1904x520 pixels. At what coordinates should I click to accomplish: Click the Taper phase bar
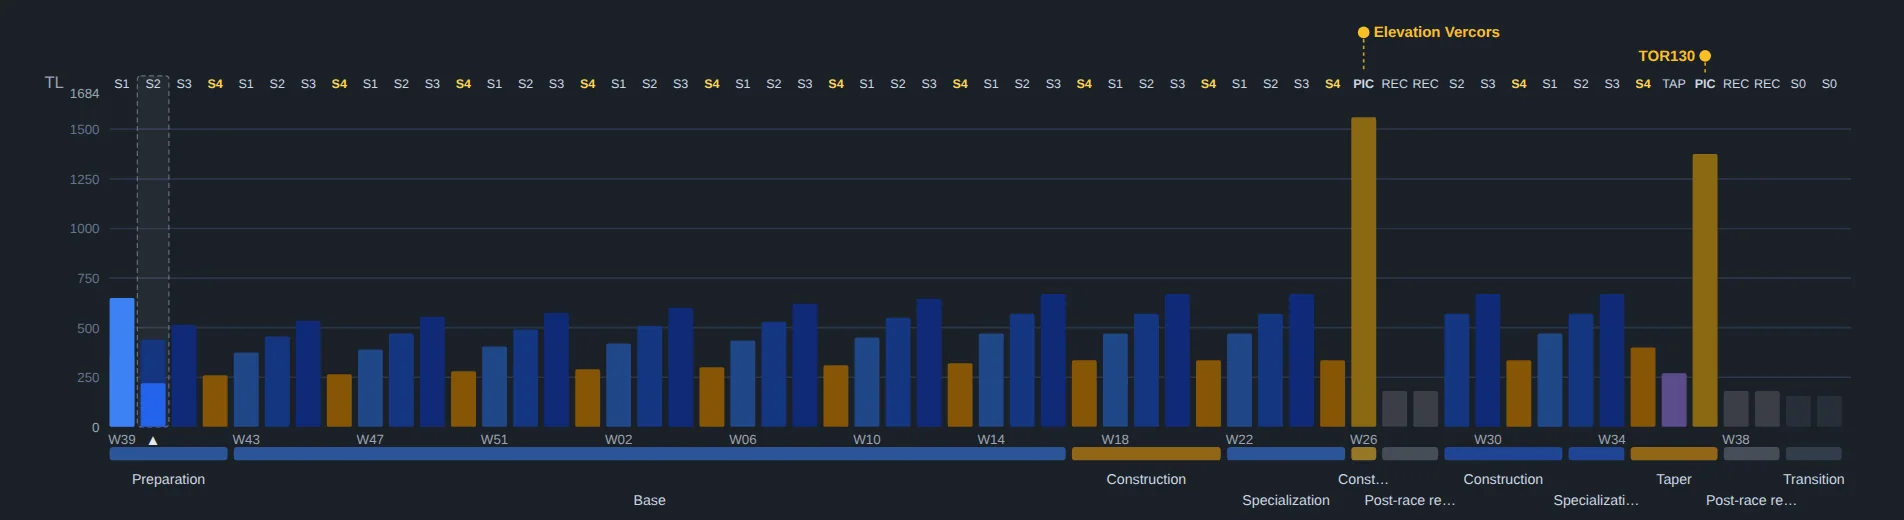[1674, 454]
